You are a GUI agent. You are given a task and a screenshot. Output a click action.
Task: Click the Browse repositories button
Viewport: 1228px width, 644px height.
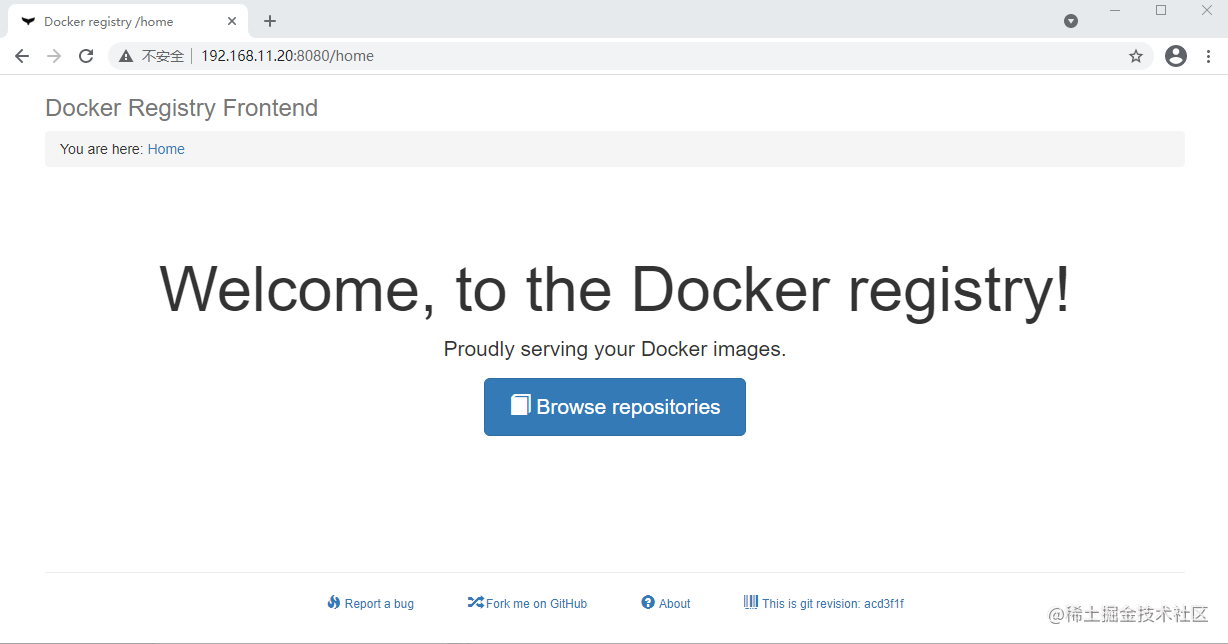click(614, 406)
